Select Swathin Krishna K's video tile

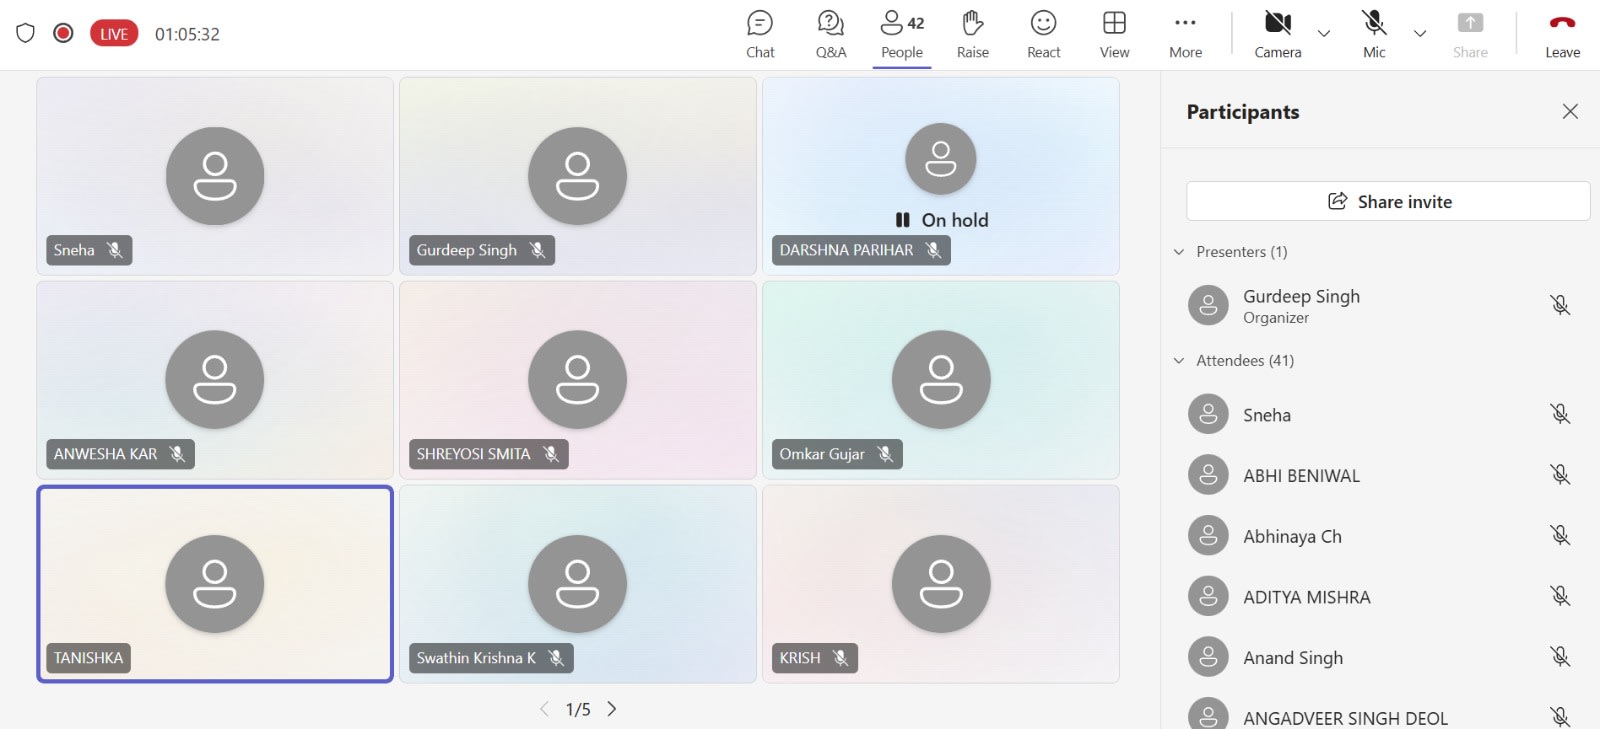point(578,584)
